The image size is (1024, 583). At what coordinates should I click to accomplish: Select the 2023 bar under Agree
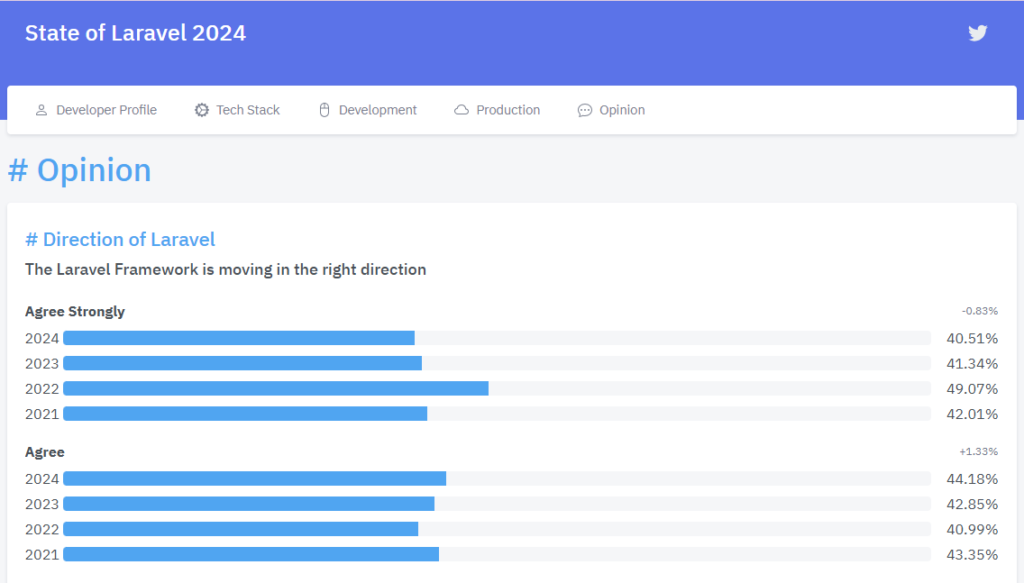coord(249,504)
